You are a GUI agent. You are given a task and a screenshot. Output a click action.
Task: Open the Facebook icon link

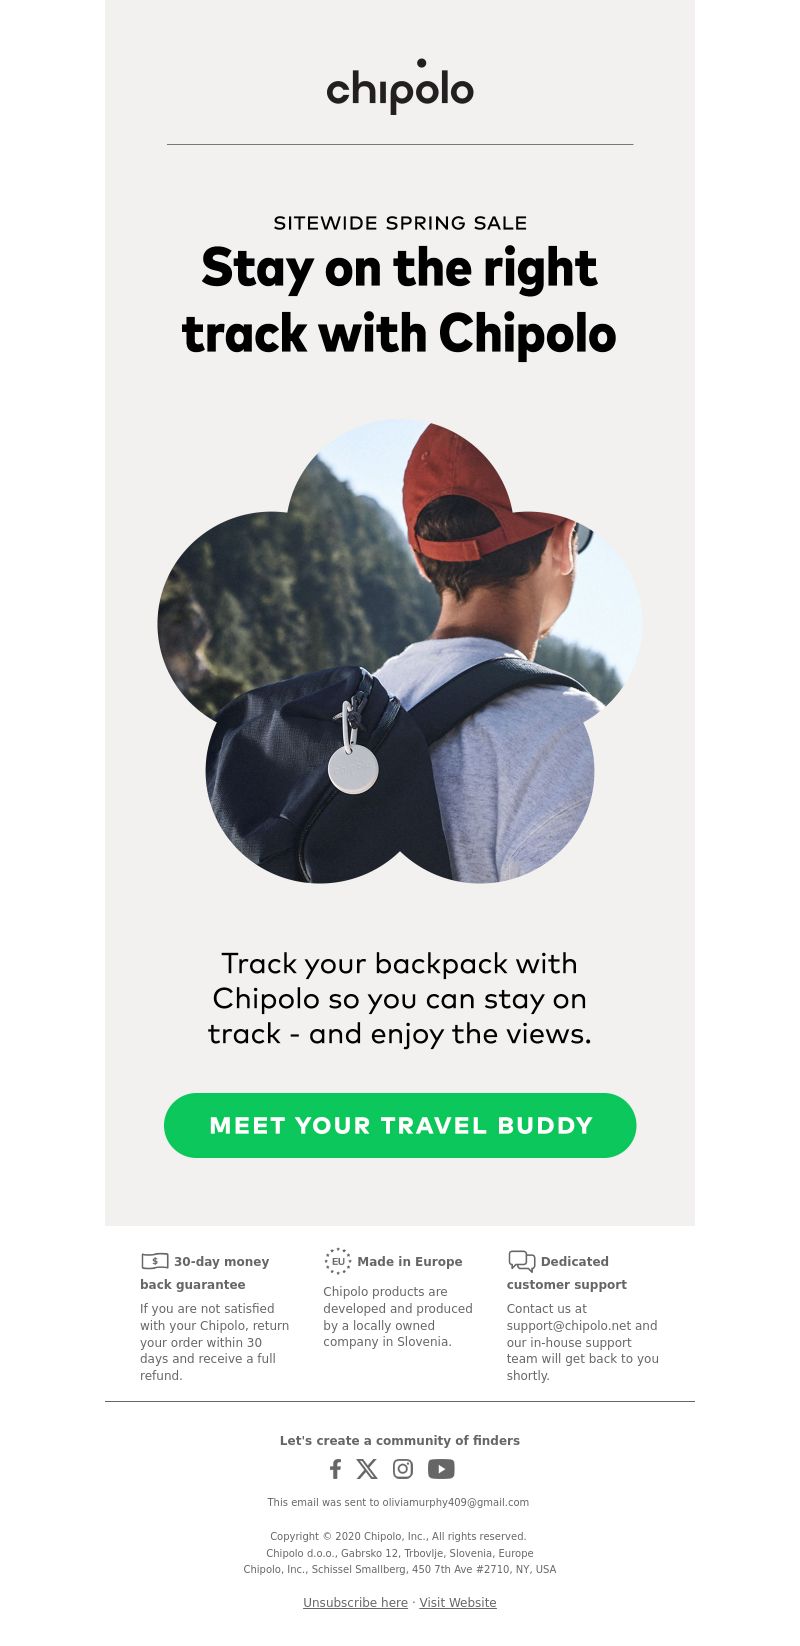(x=336, y=1469)
